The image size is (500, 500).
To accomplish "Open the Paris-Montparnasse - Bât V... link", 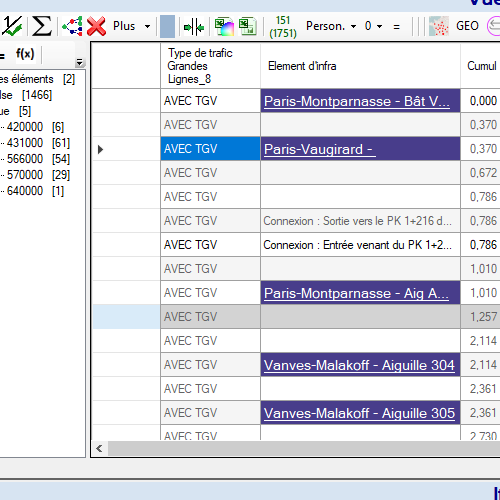I will click(x=357, y=101).
